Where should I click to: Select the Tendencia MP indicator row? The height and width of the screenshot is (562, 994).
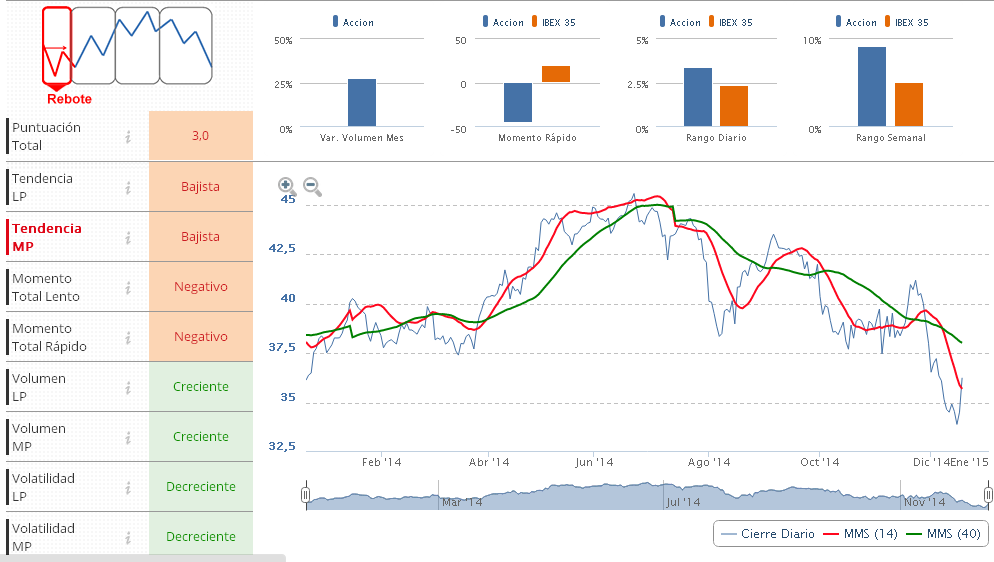[61, 237]
